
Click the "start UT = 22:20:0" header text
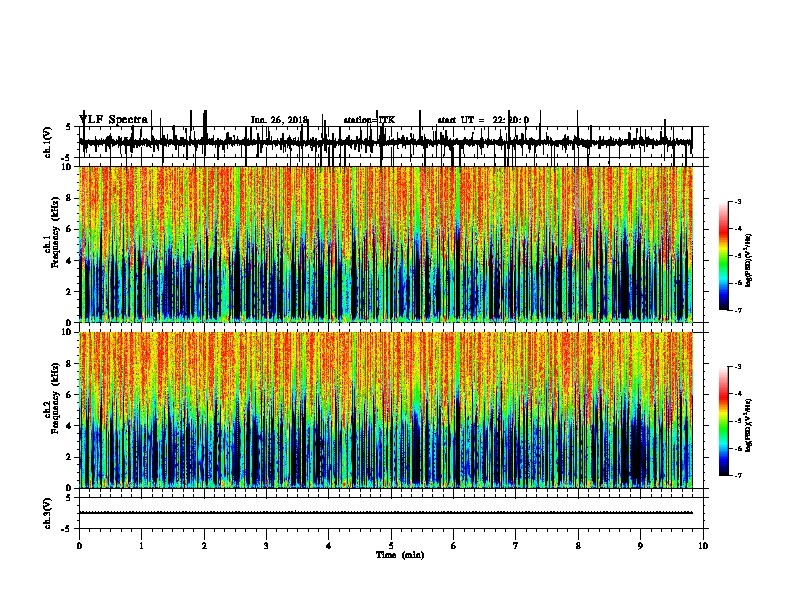(483, 120)
